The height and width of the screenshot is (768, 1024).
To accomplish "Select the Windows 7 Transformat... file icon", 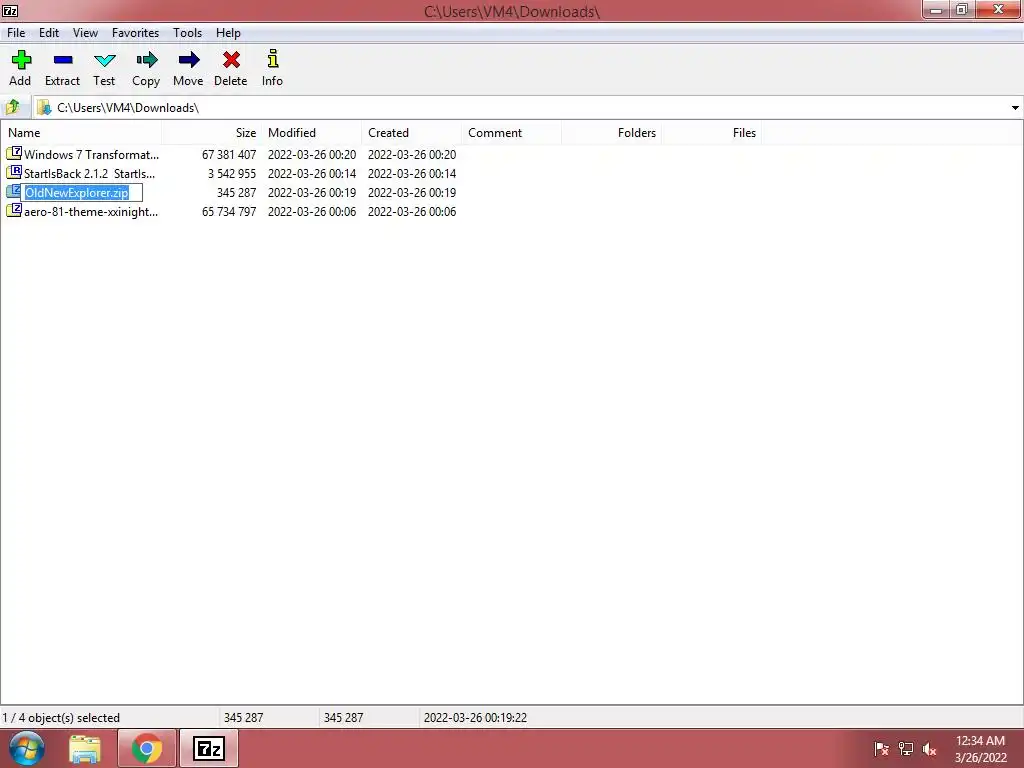I will click(14, 153).
